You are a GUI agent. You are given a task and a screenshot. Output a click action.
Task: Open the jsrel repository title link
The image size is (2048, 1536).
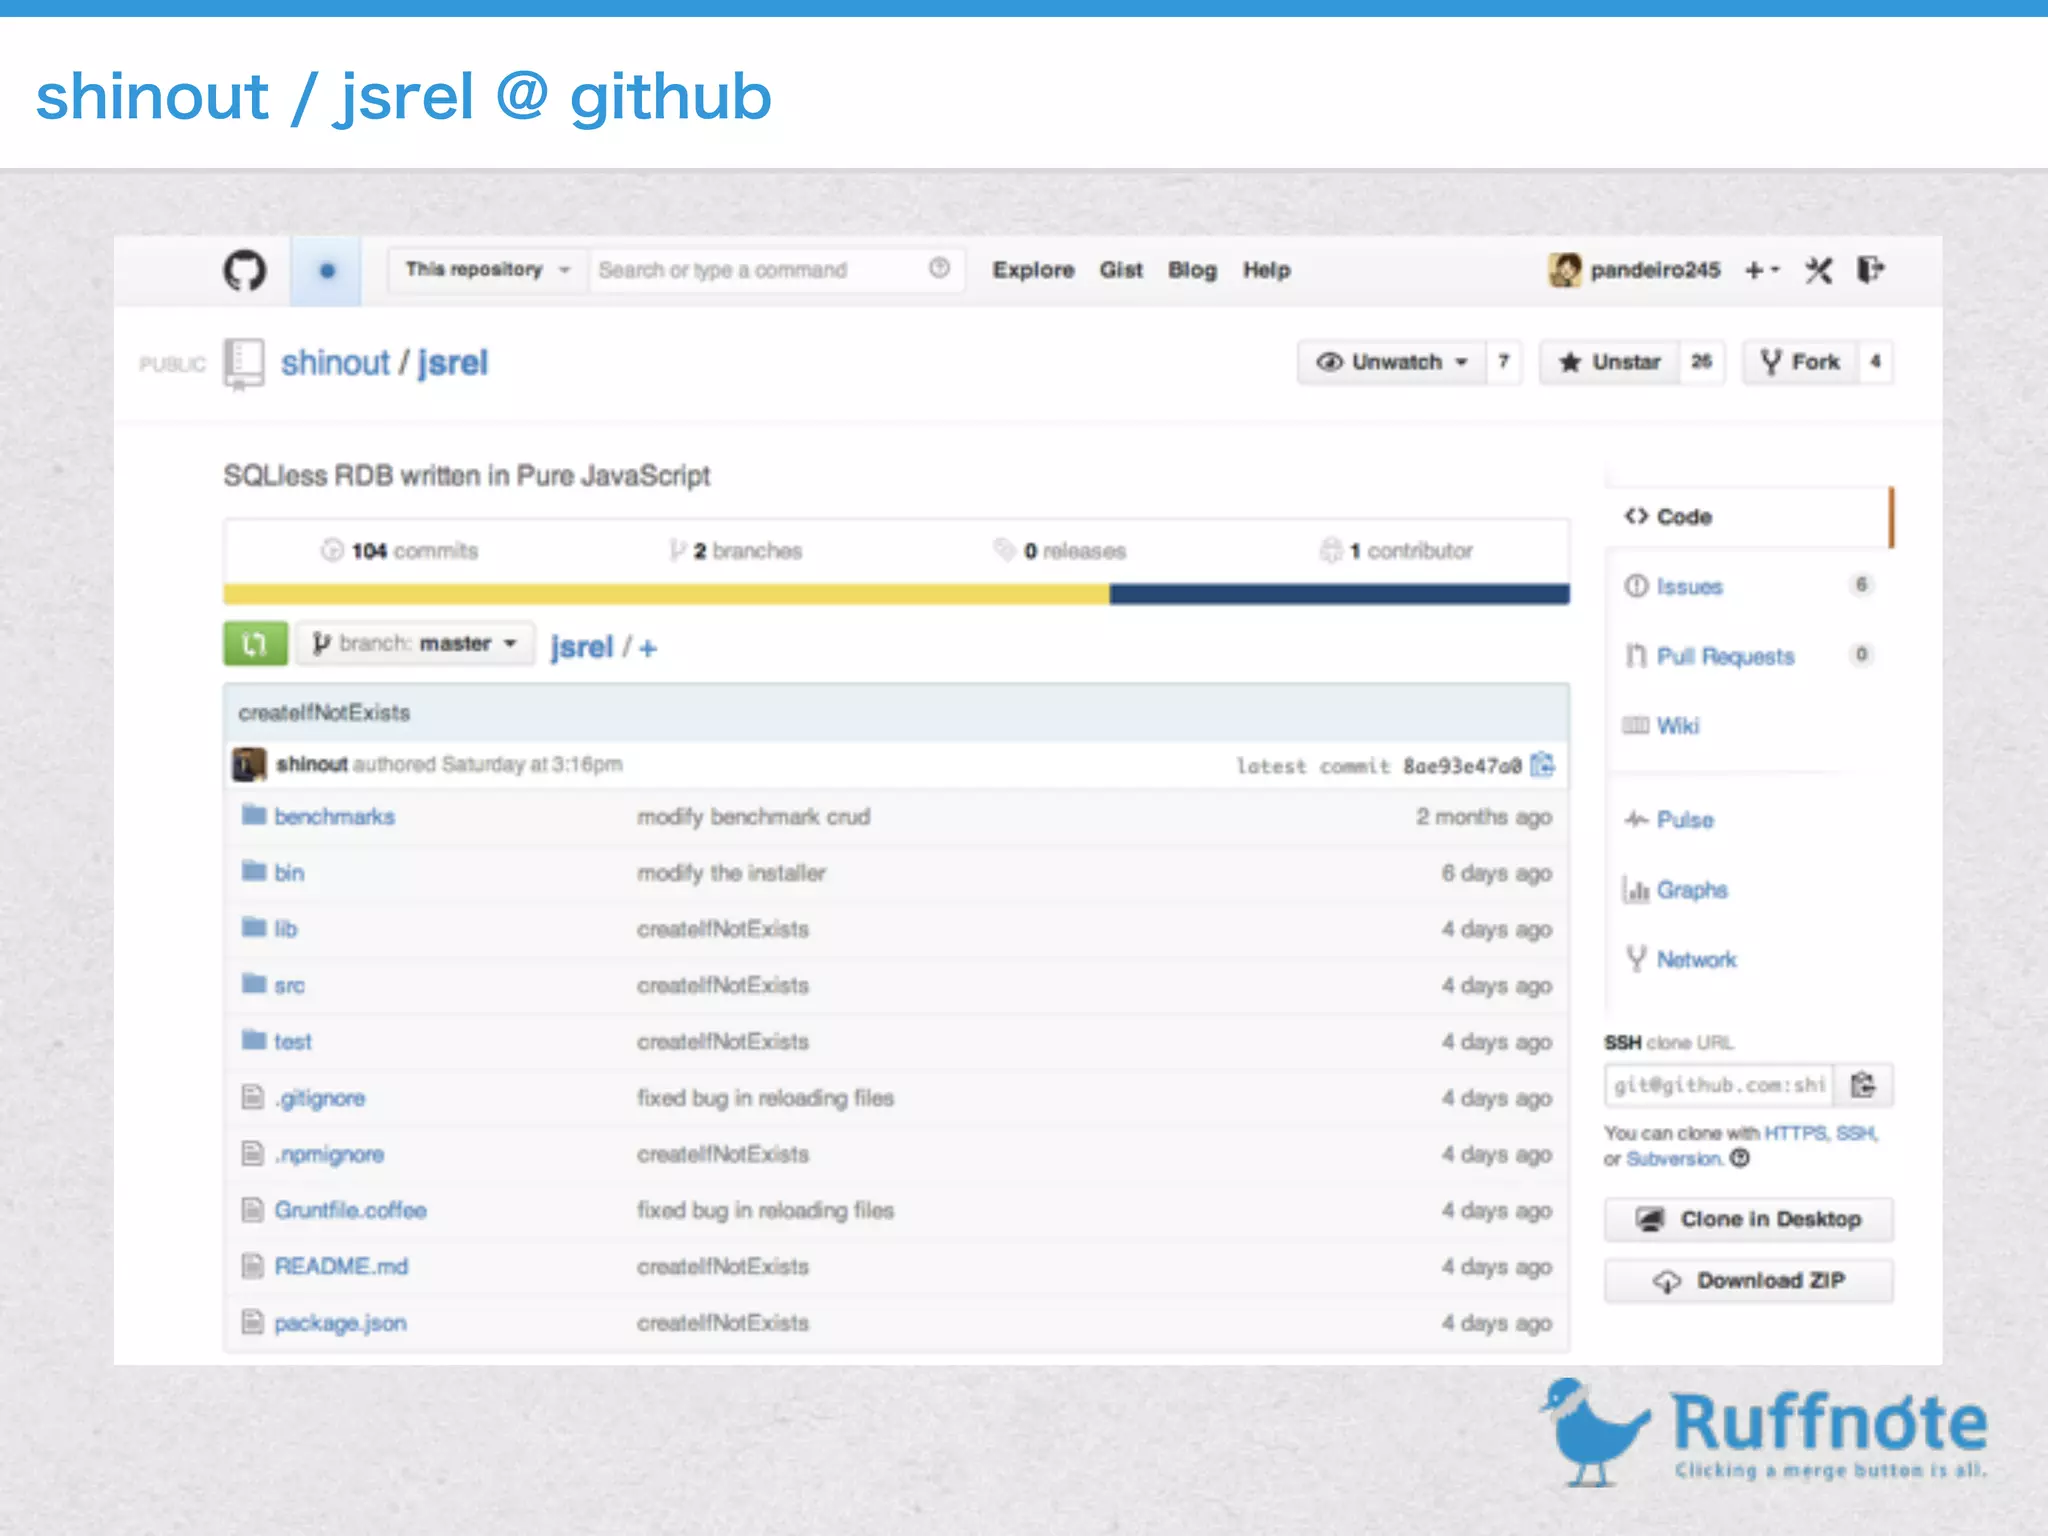pyautogui.click(x=453, y=363)
